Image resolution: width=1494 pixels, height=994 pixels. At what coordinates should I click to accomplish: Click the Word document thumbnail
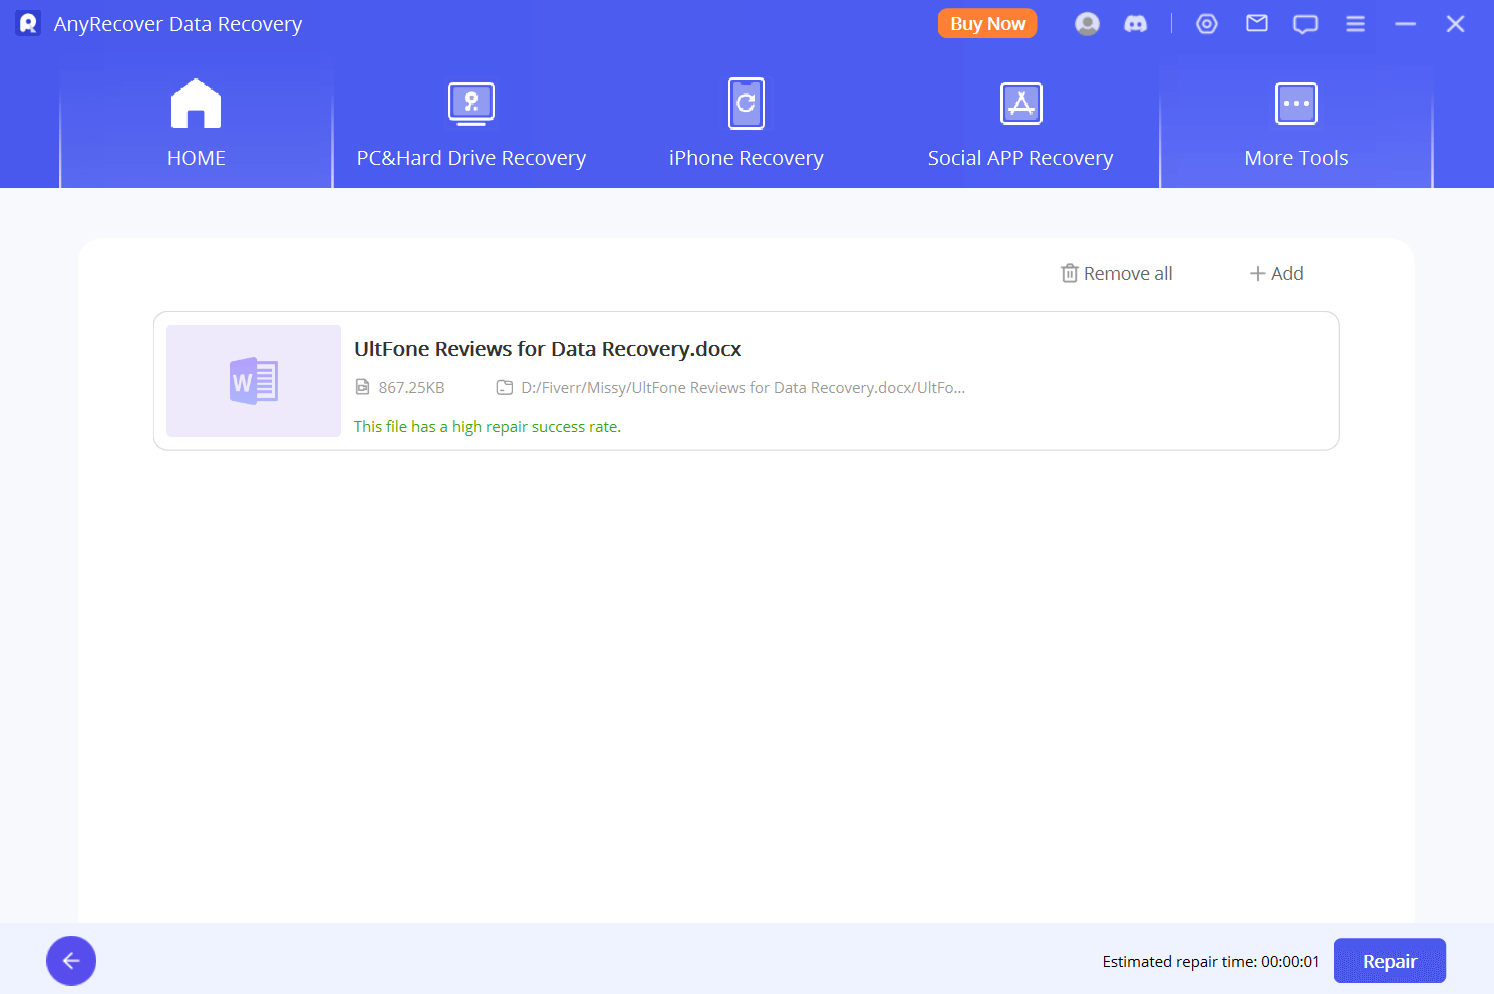[253, 381]
